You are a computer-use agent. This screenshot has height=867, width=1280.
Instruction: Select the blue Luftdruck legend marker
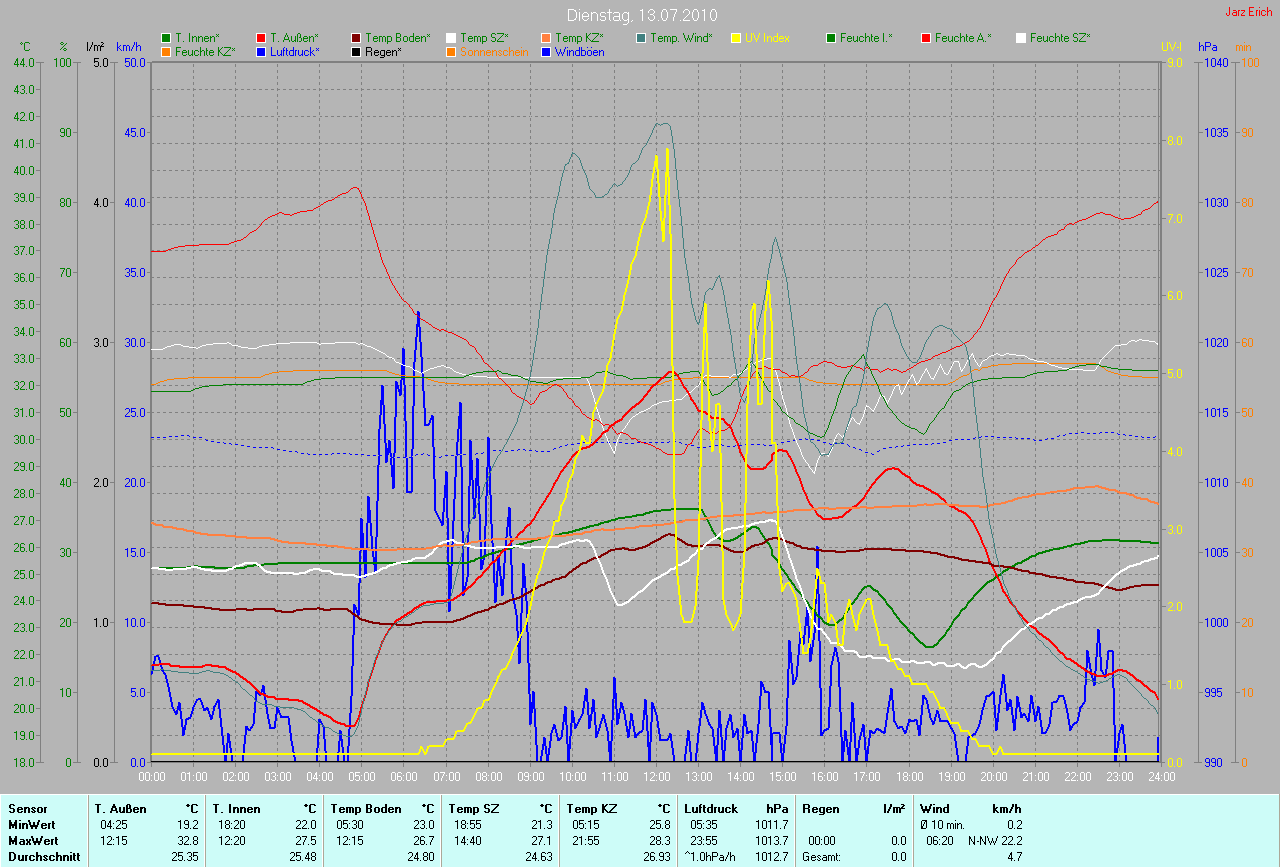click(261, 52)
